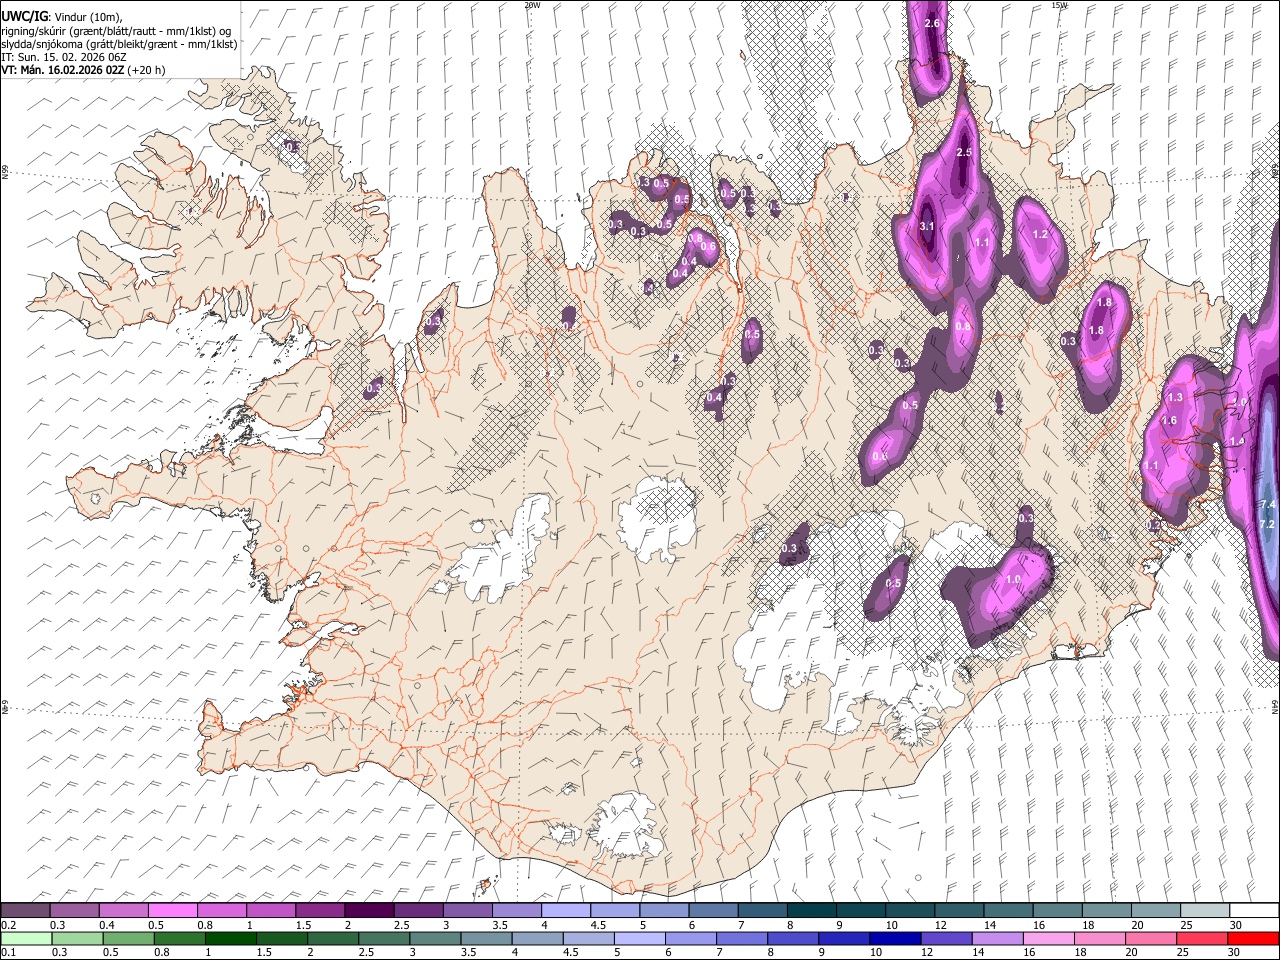Click the valid time 'VT: Mán. 16.02.2026 02Z (+20 h)'
This screenshot has width=1280, height=960.
tap(83, 70)
